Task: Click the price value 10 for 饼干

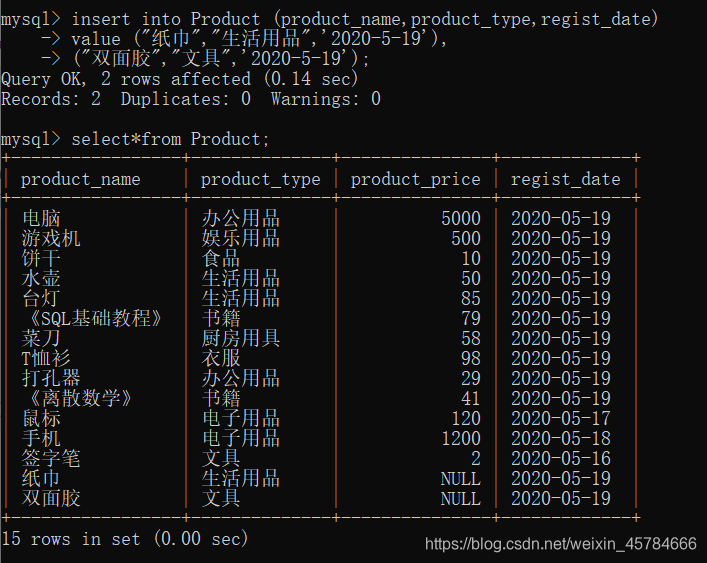Action: (471, 258)
